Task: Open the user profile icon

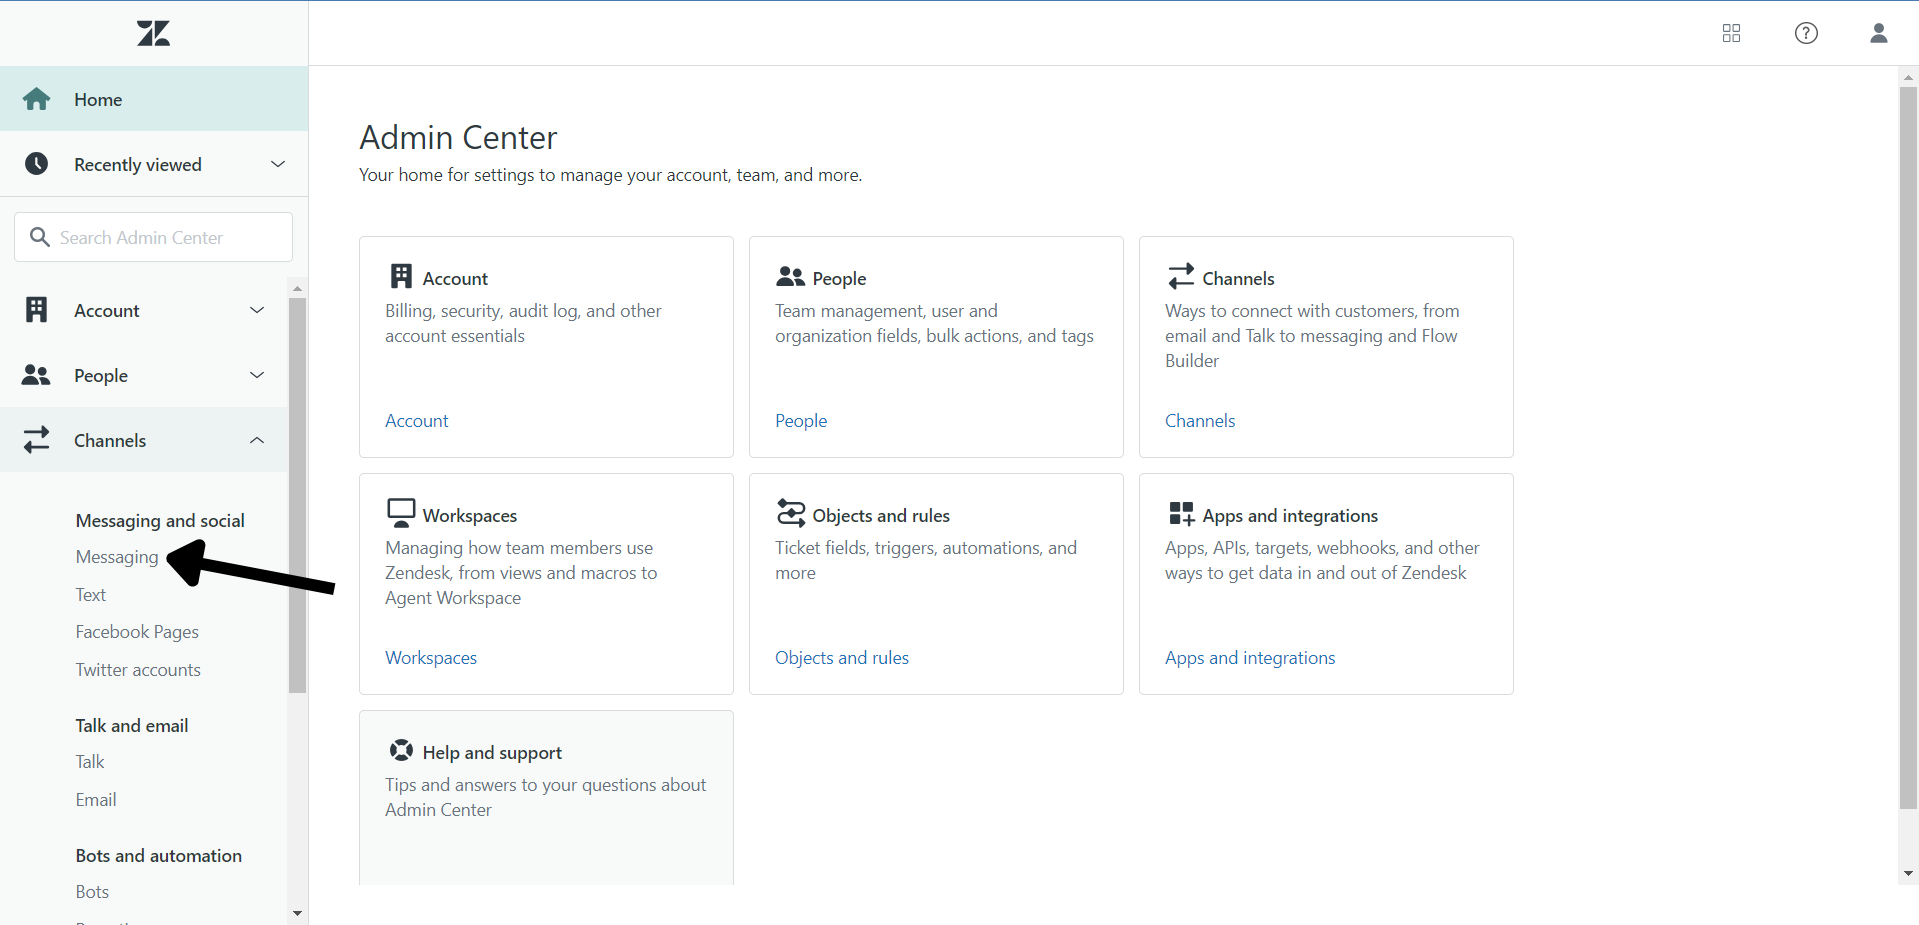Action: 1879,33
